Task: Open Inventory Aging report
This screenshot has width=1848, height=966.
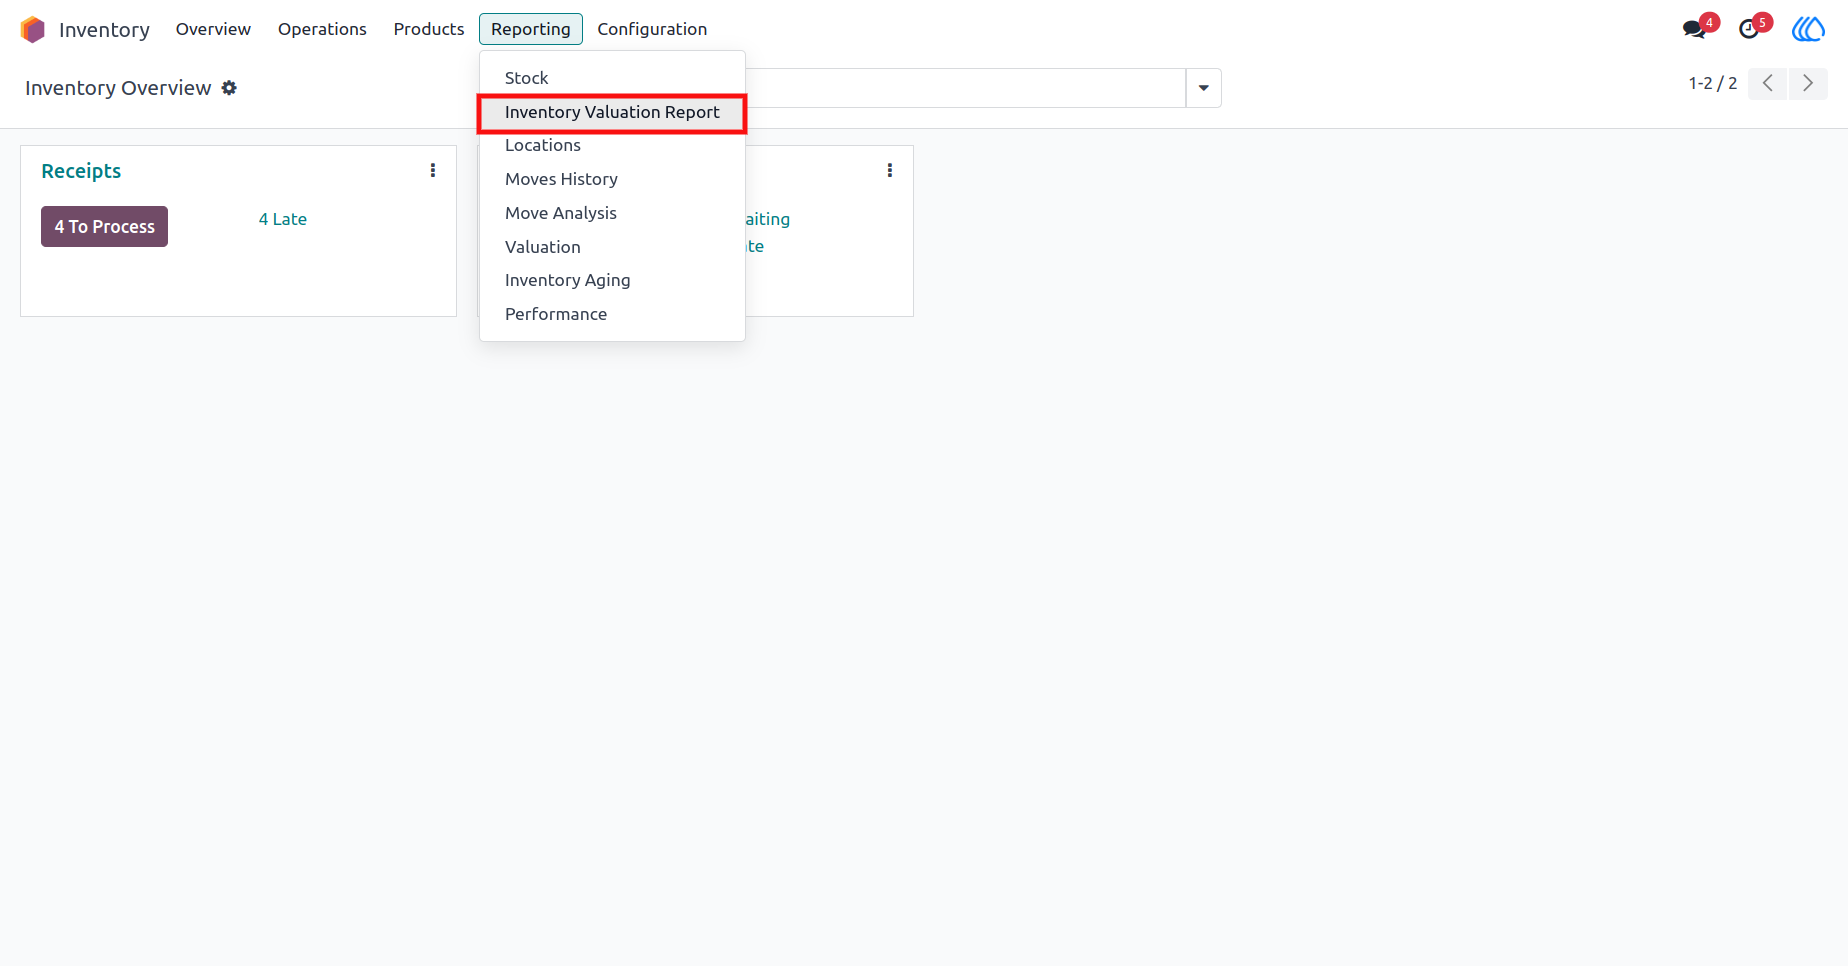Action: coord(612,280)
